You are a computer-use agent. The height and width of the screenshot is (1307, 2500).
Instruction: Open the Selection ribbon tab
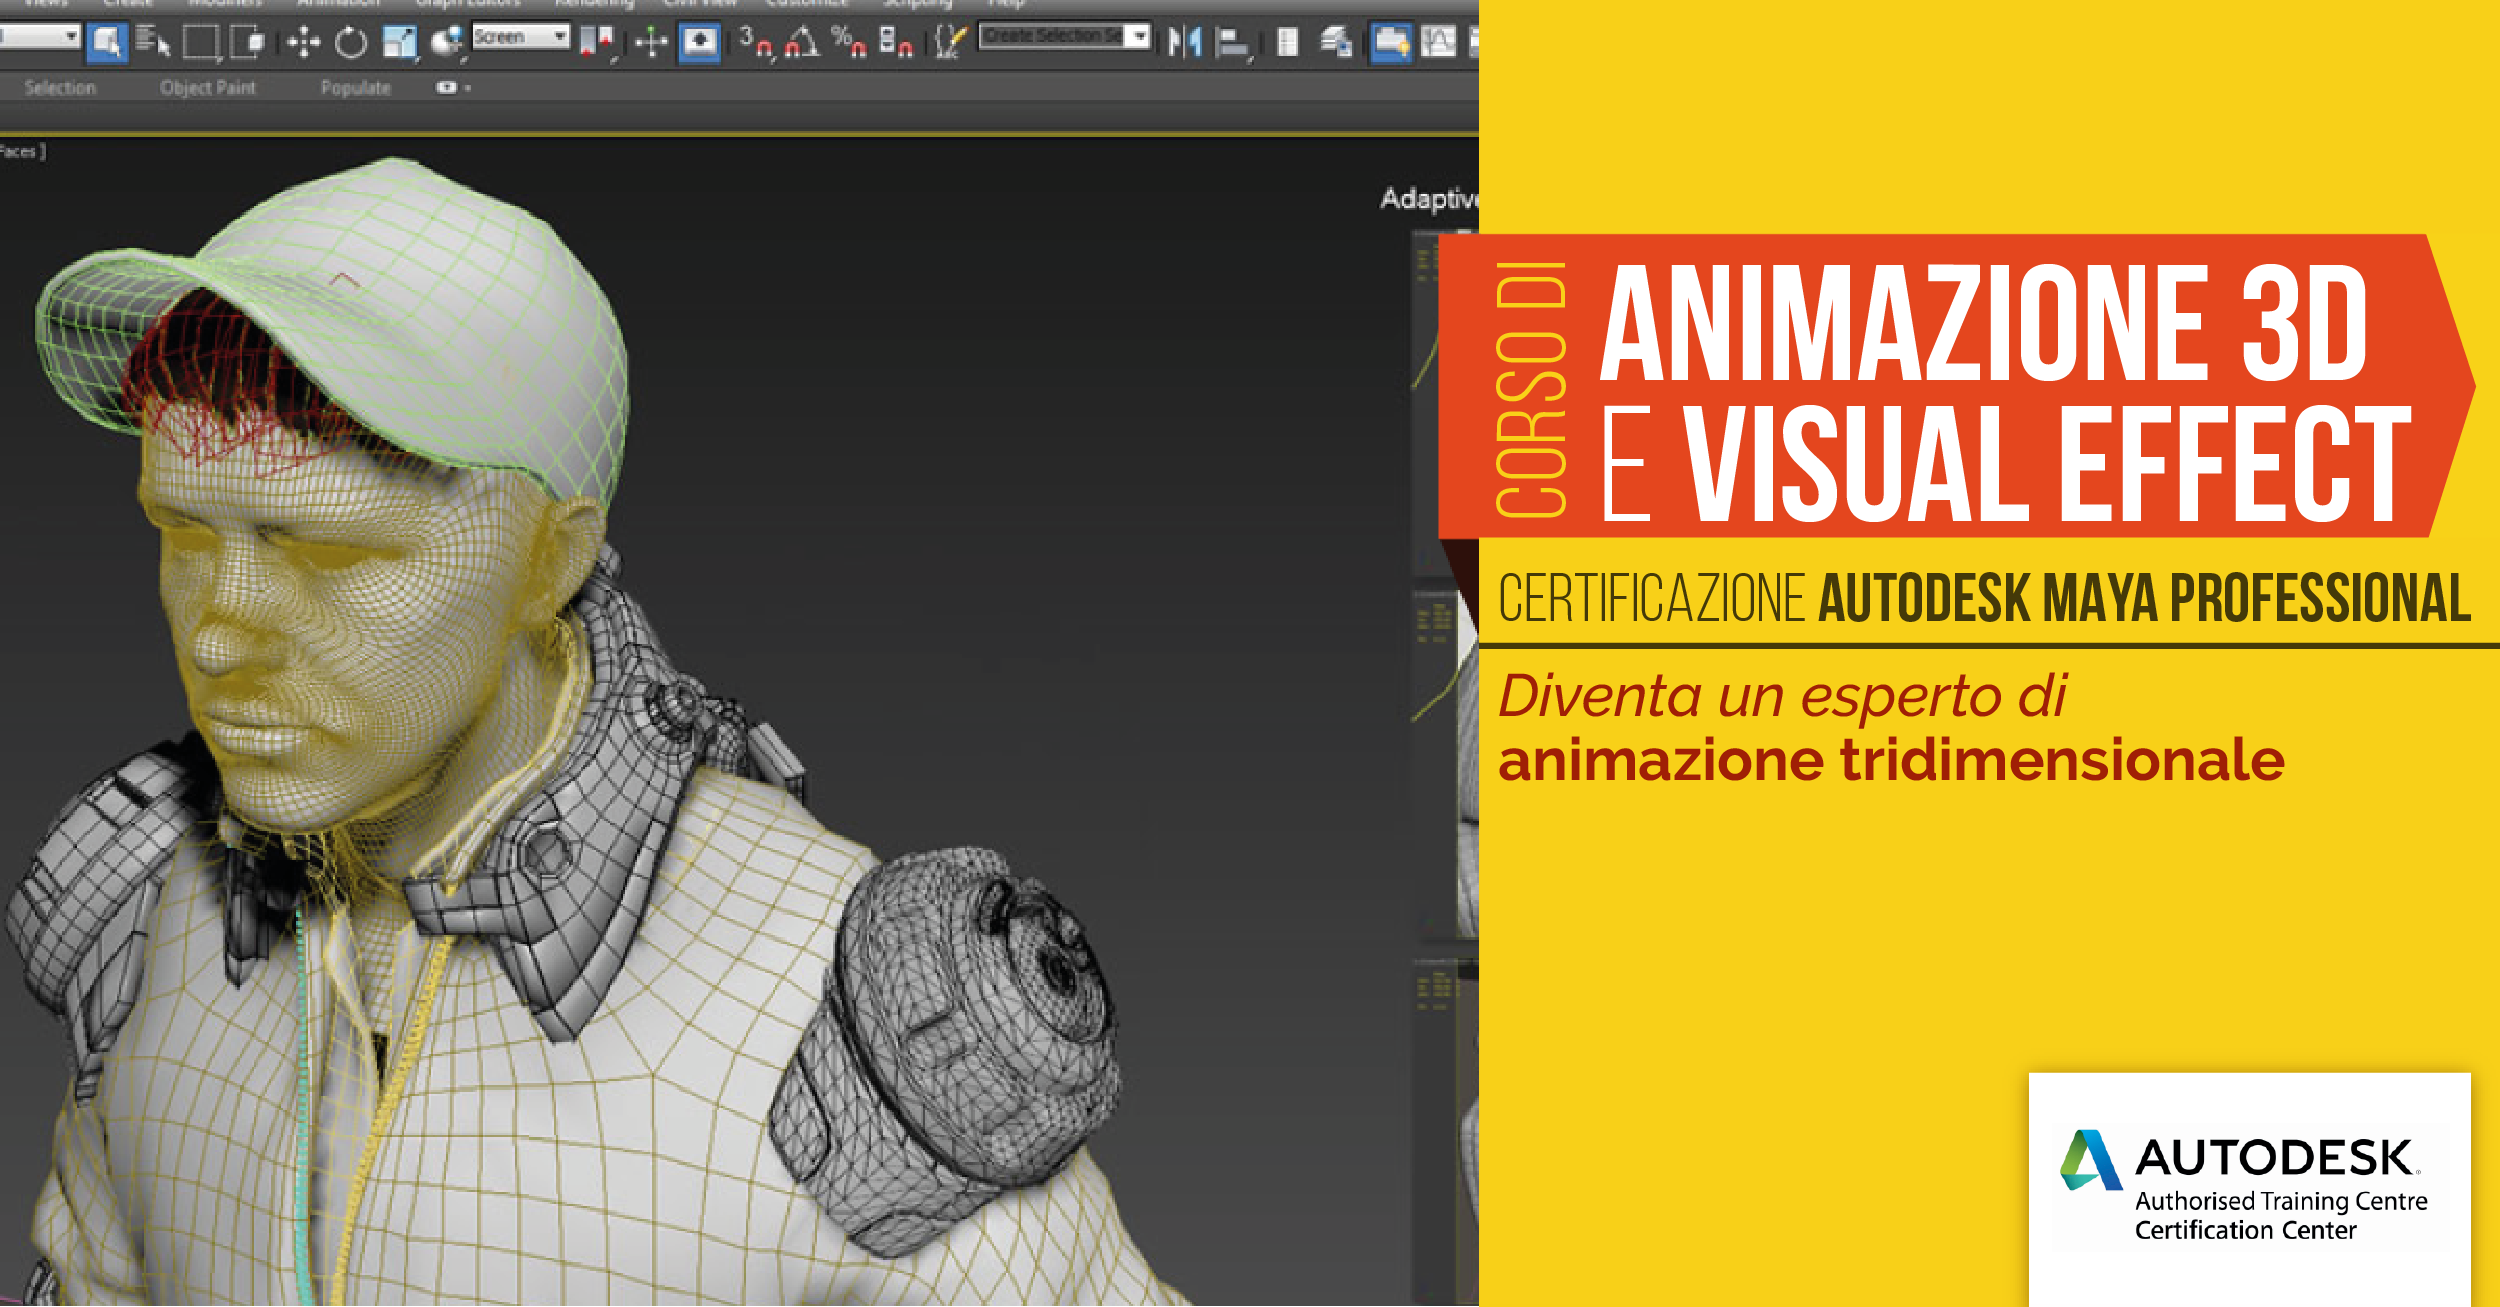click(x=60, y=88)
